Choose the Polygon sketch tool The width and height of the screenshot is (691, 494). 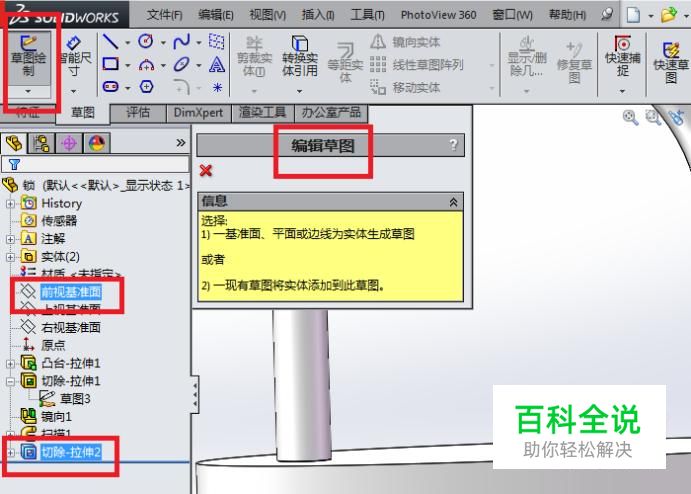tap(146, 87)
